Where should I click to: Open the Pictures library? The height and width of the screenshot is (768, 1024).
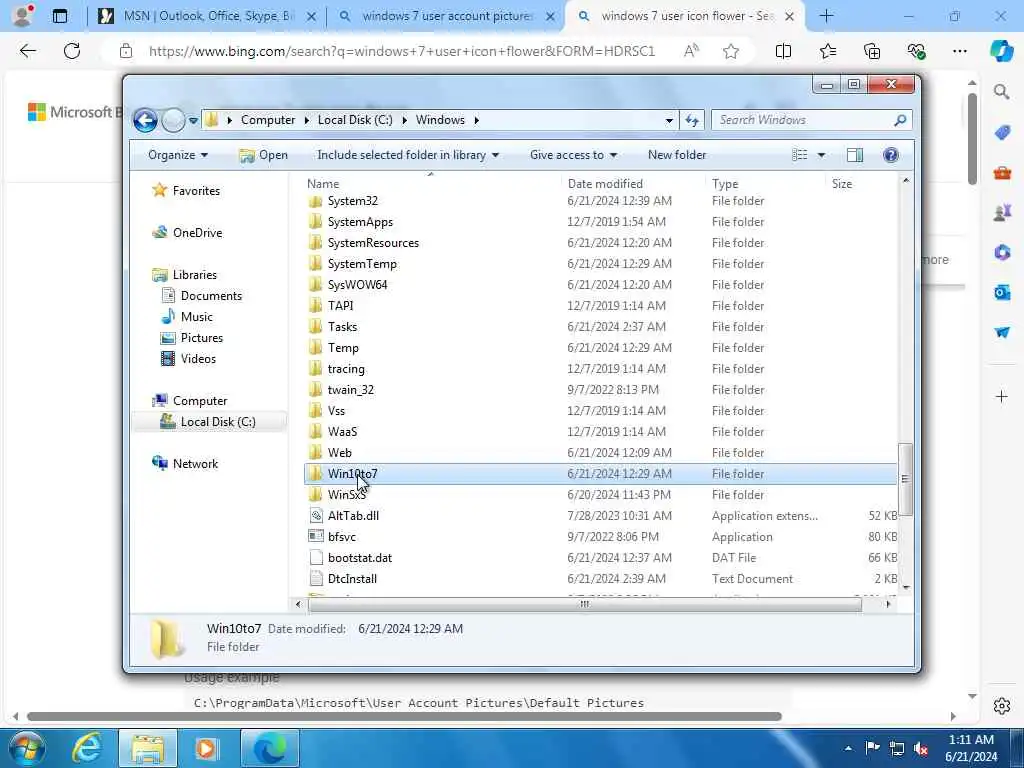[x=192, y=338]
